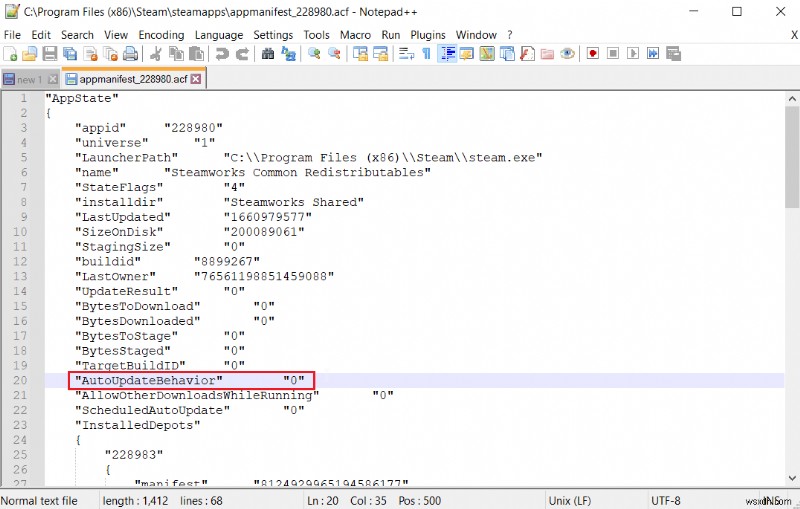Click the Synchronize Vertical Scrolling icon
The width and height of the screenshot is (800, 509).
click(360, 54)
